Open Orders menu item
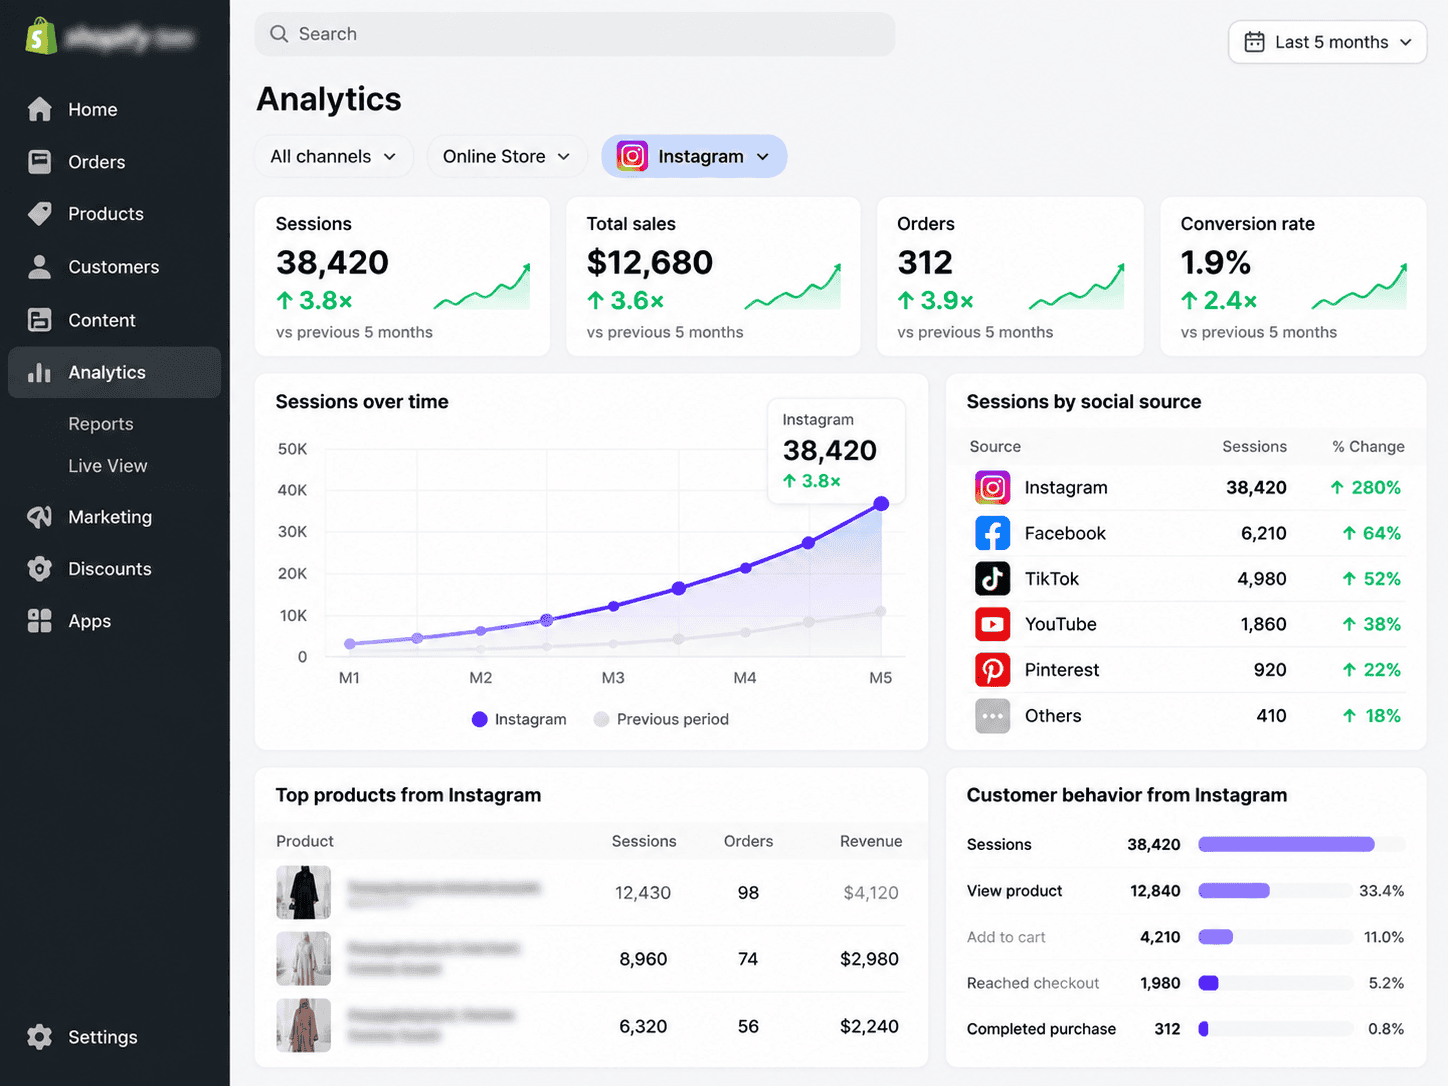 click(114, 162)
